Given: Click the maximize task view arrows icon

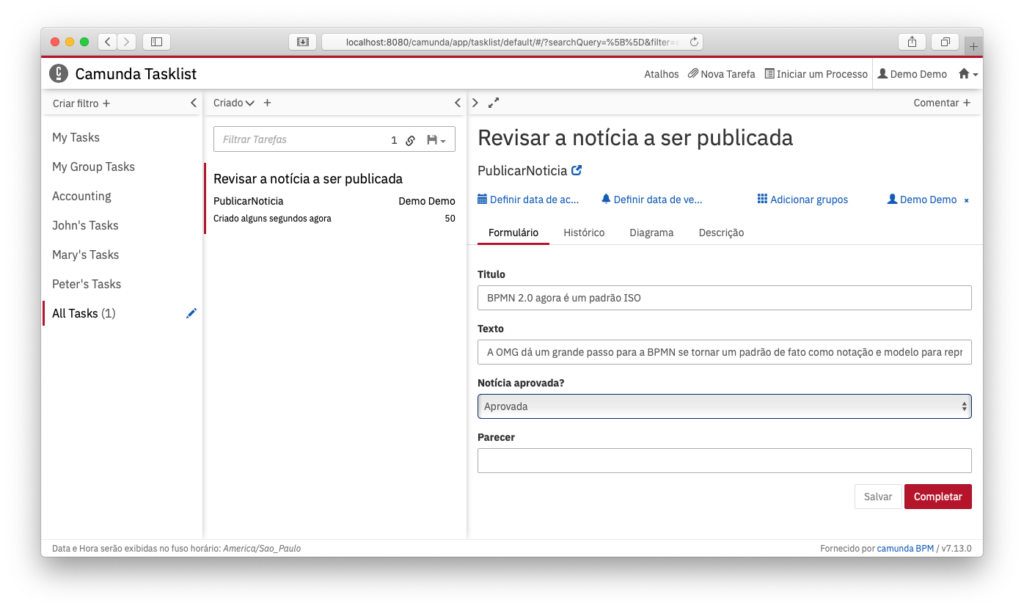Looking at the screenshot, I should click(493, 103).
